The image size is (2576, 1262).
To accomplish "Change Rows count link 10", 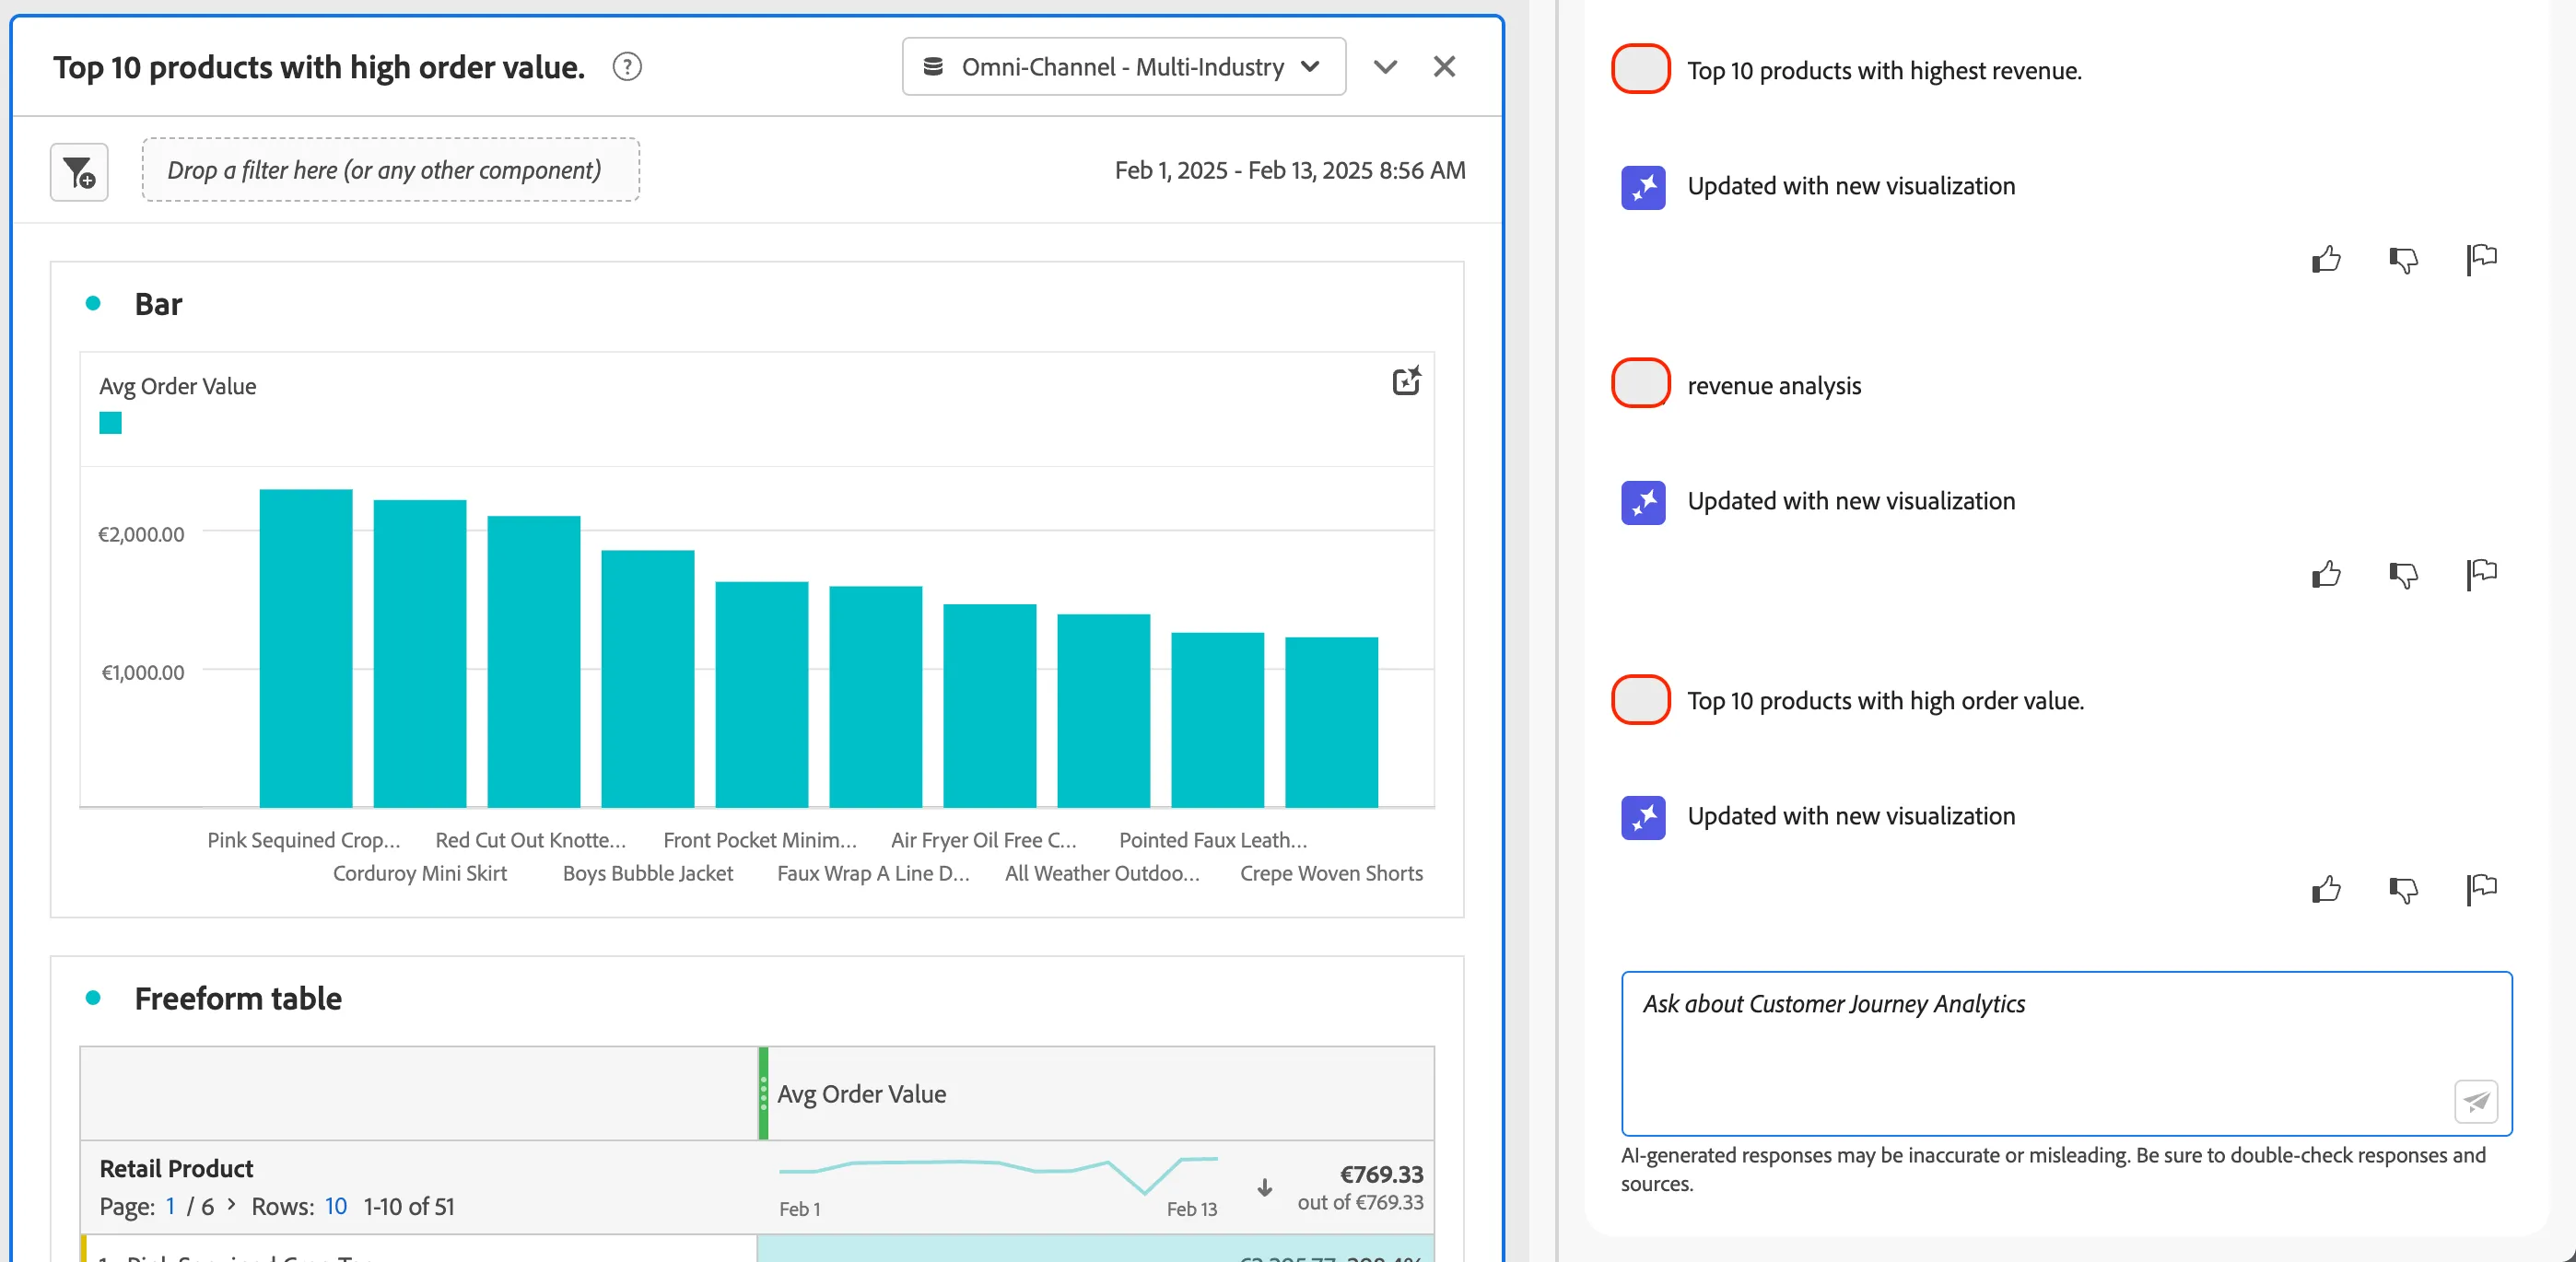I will coord(335,1206).
